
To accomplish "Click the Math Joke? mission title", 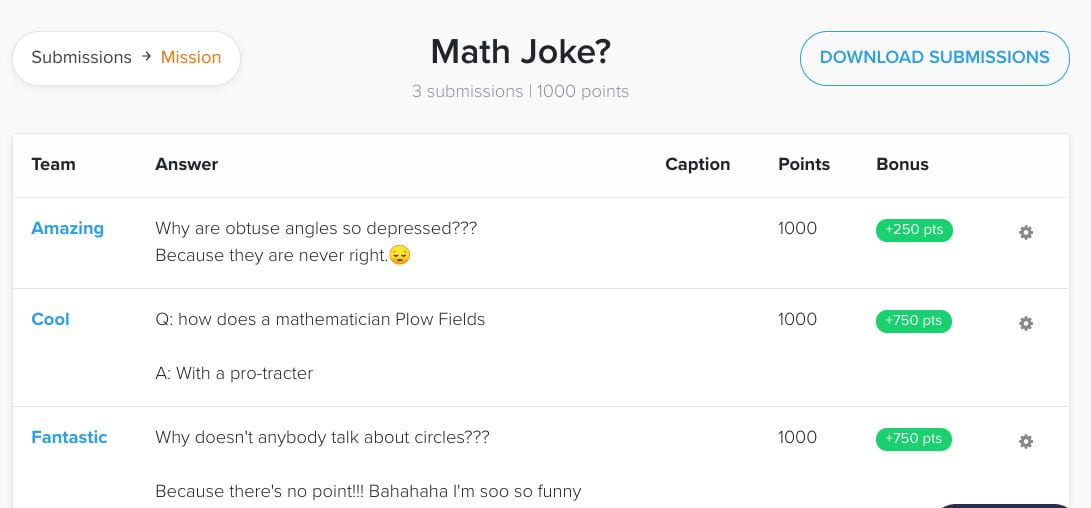I will pyautogui.click(x=520, y=52).
